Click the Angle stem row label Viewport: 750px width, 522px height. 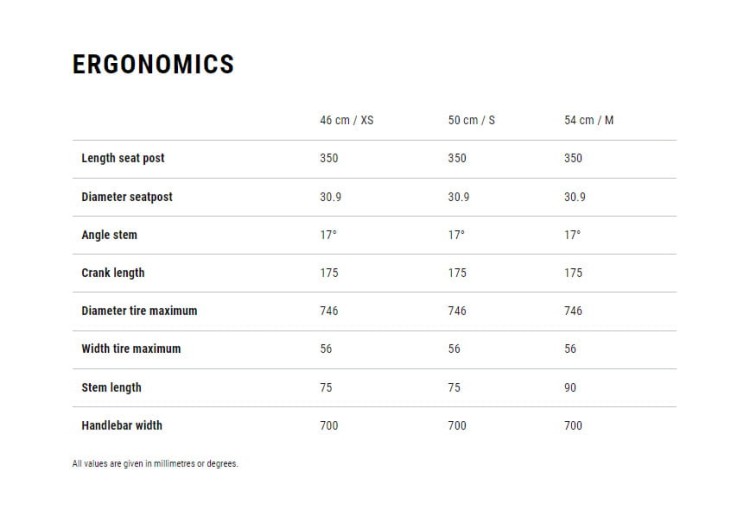click(109, 235)
